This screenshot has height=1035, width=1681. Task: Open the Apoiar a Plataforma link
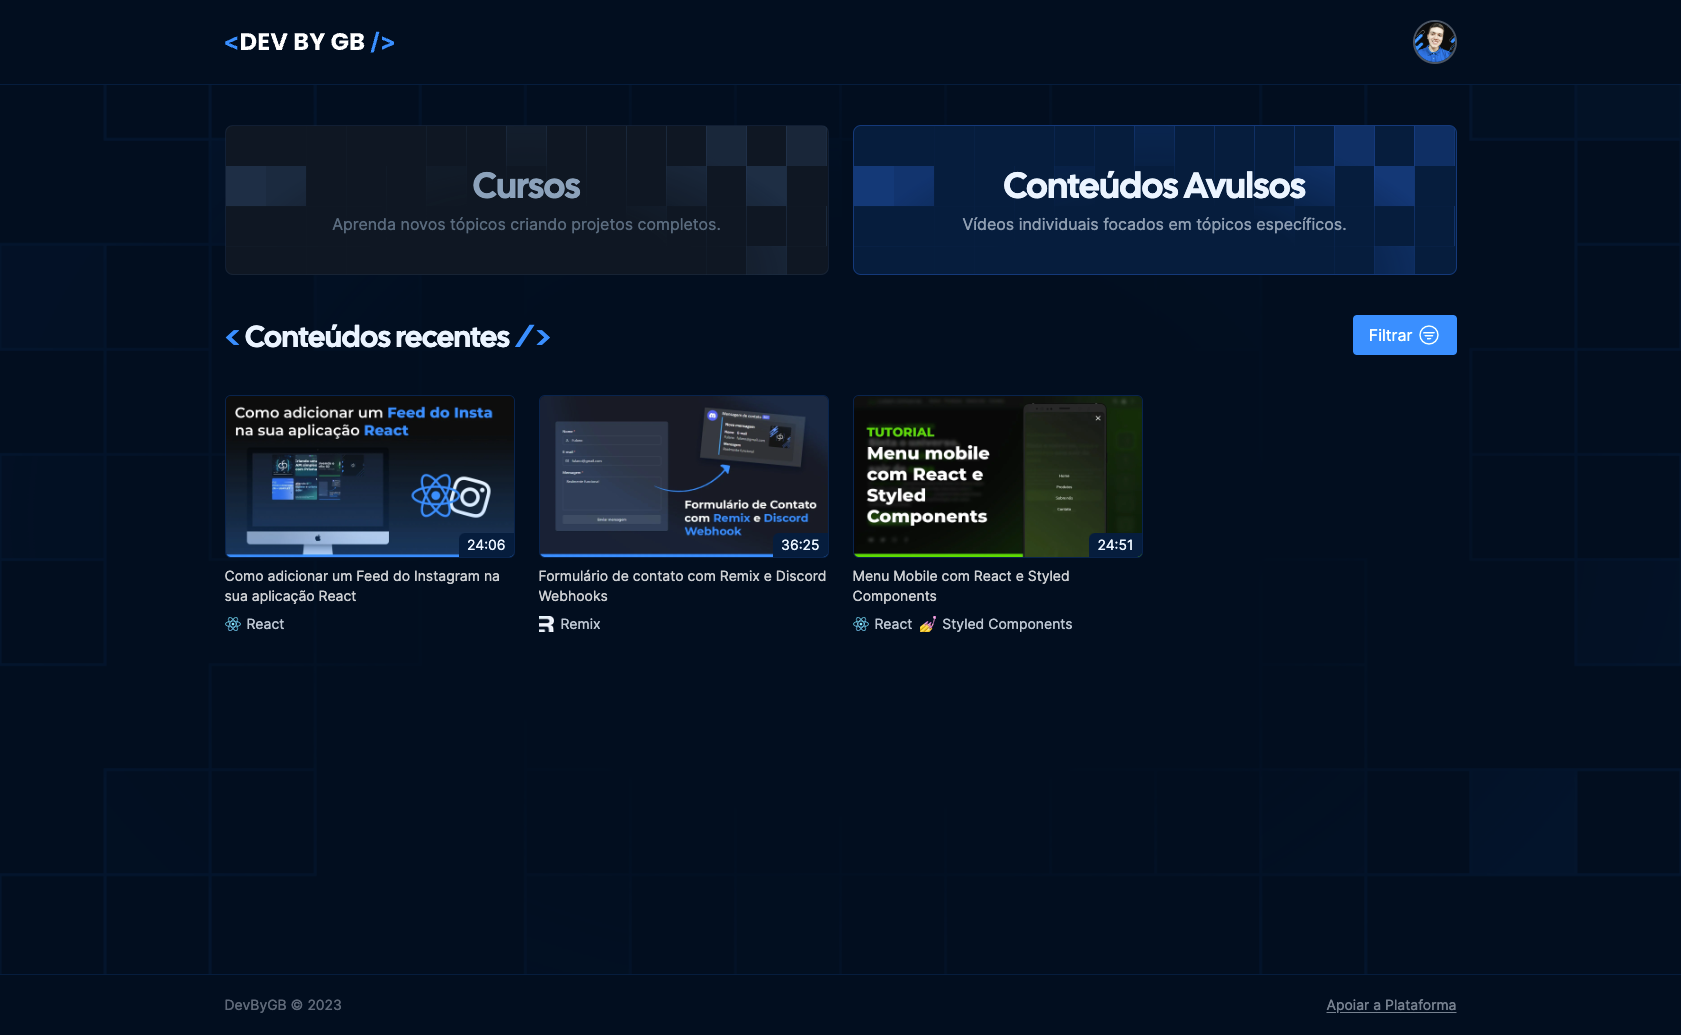[1390, 1005]
